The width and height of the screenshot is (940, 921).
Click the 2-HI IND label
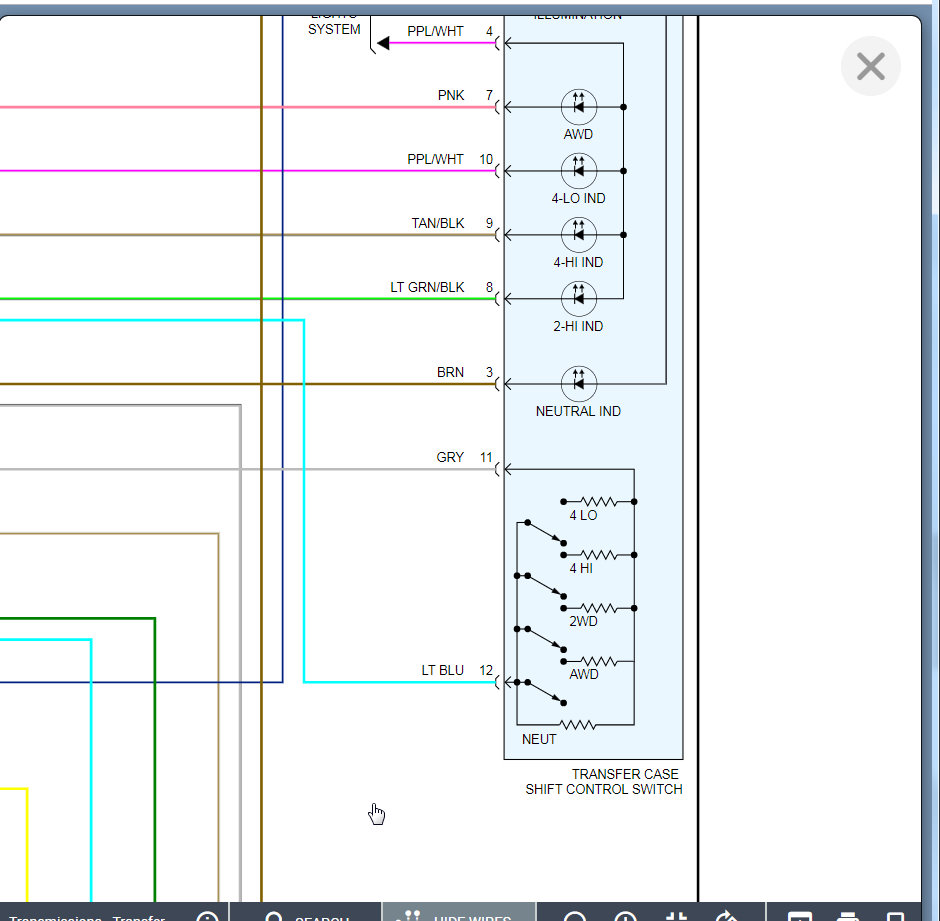(x=579, y=326)
